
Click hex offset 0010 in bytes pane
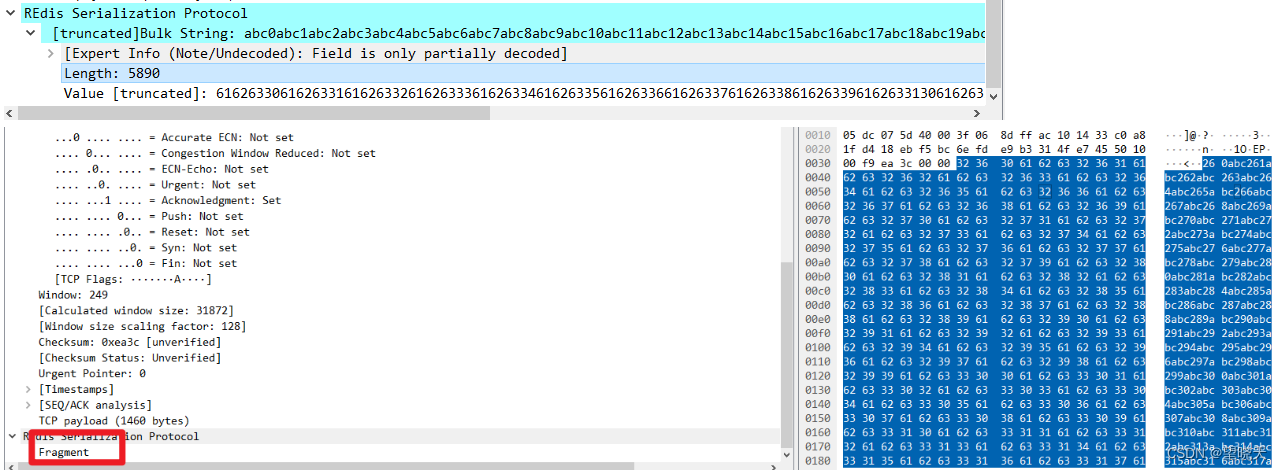(817, 135)
